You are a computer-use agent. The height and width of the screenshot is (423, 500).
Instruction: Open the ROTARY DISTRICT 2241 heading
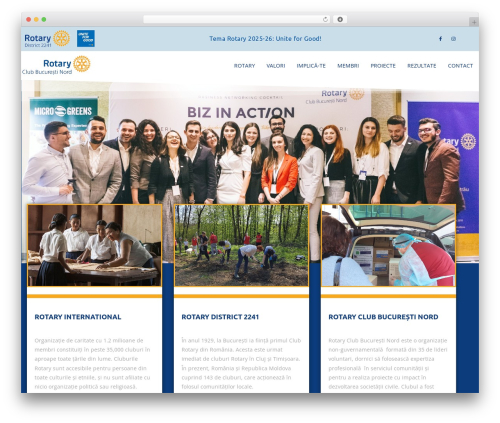click(220, 317)
